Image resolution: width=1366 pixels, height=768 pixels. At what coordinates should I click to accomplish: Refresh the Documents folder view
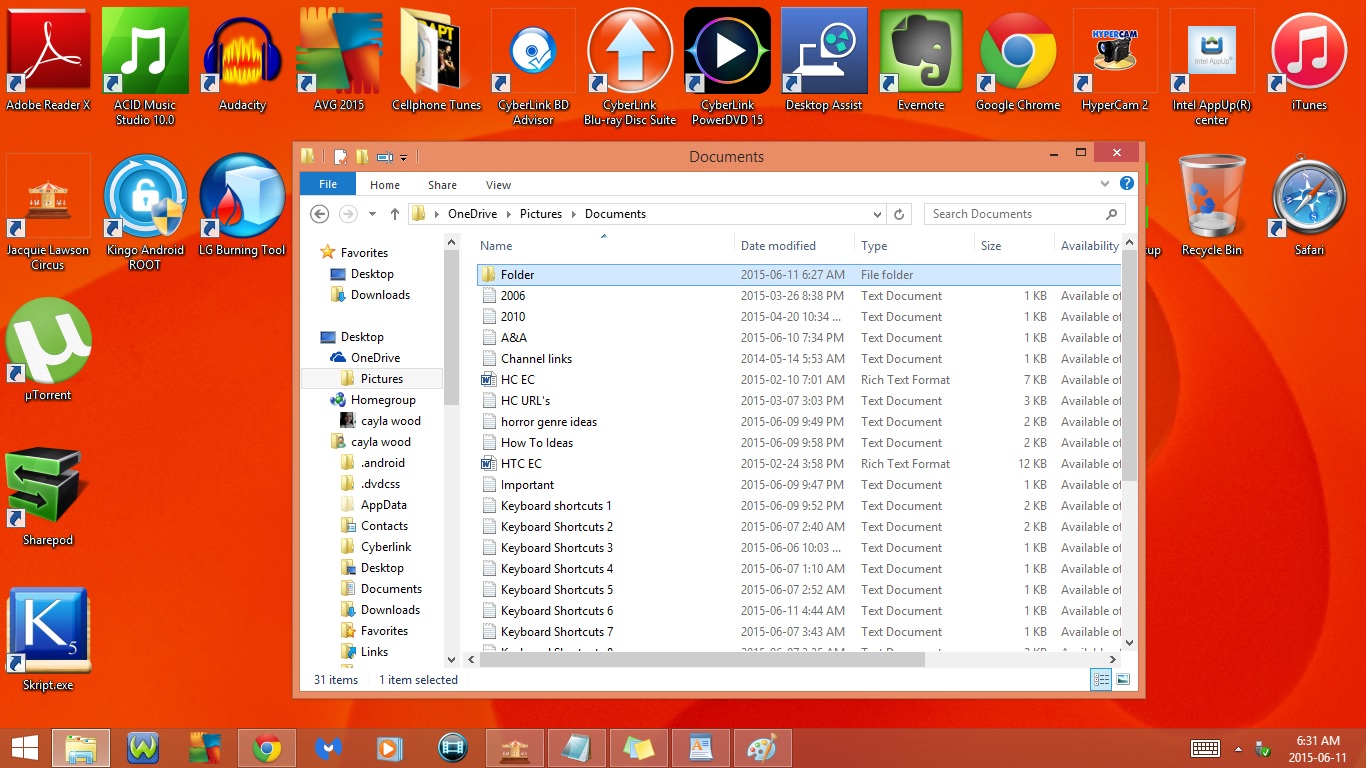(899, 214)
